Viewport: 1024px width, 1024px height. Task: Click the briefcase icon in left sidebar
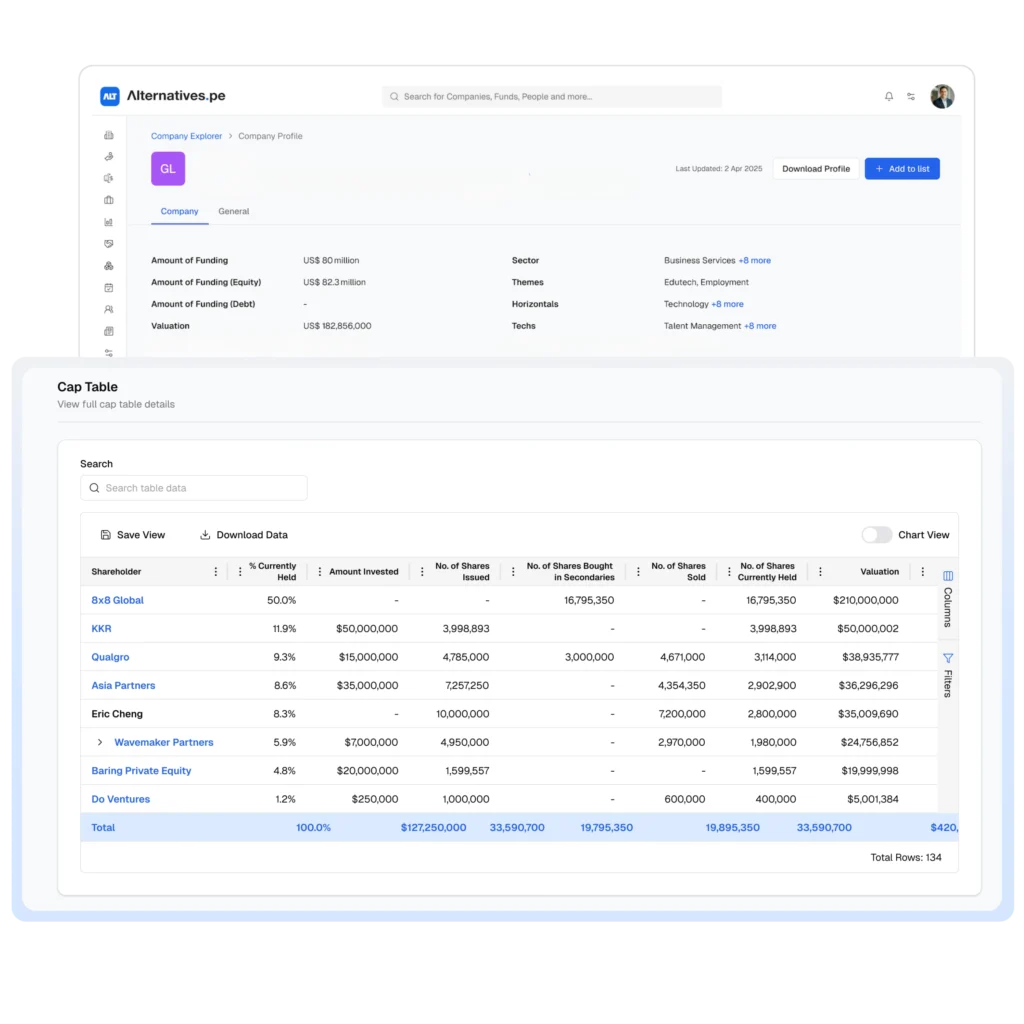point(109,200)
